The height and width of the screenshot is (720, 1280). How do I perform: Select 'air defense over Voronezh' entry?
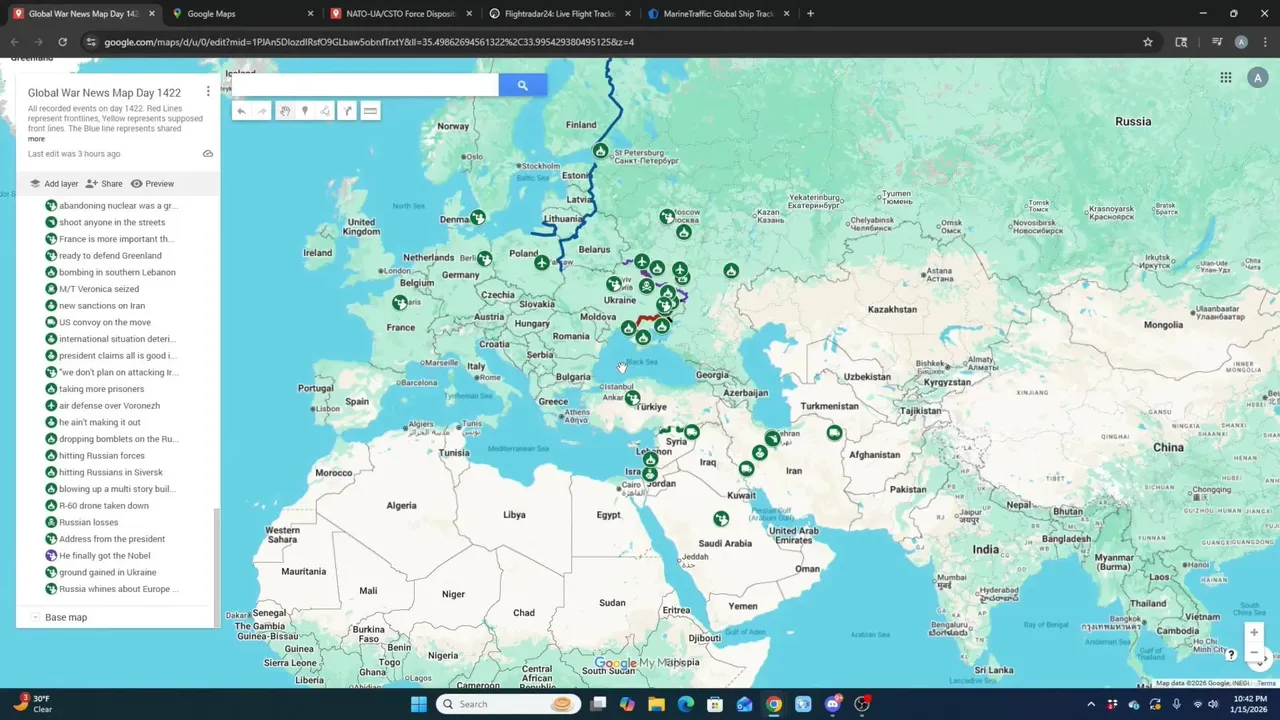[x=109, y=406]
